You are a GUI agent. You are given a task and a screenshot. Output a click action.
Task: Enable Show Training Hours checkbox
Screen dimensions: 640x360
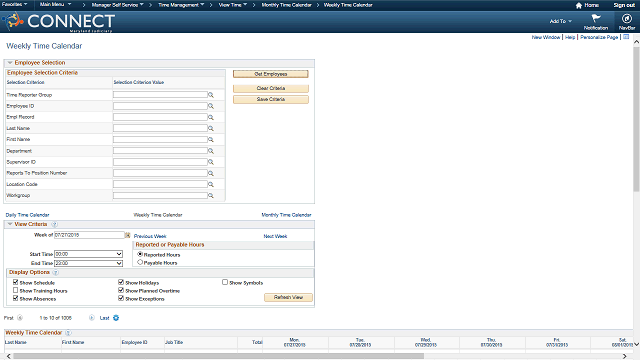(x=16, y=290)
